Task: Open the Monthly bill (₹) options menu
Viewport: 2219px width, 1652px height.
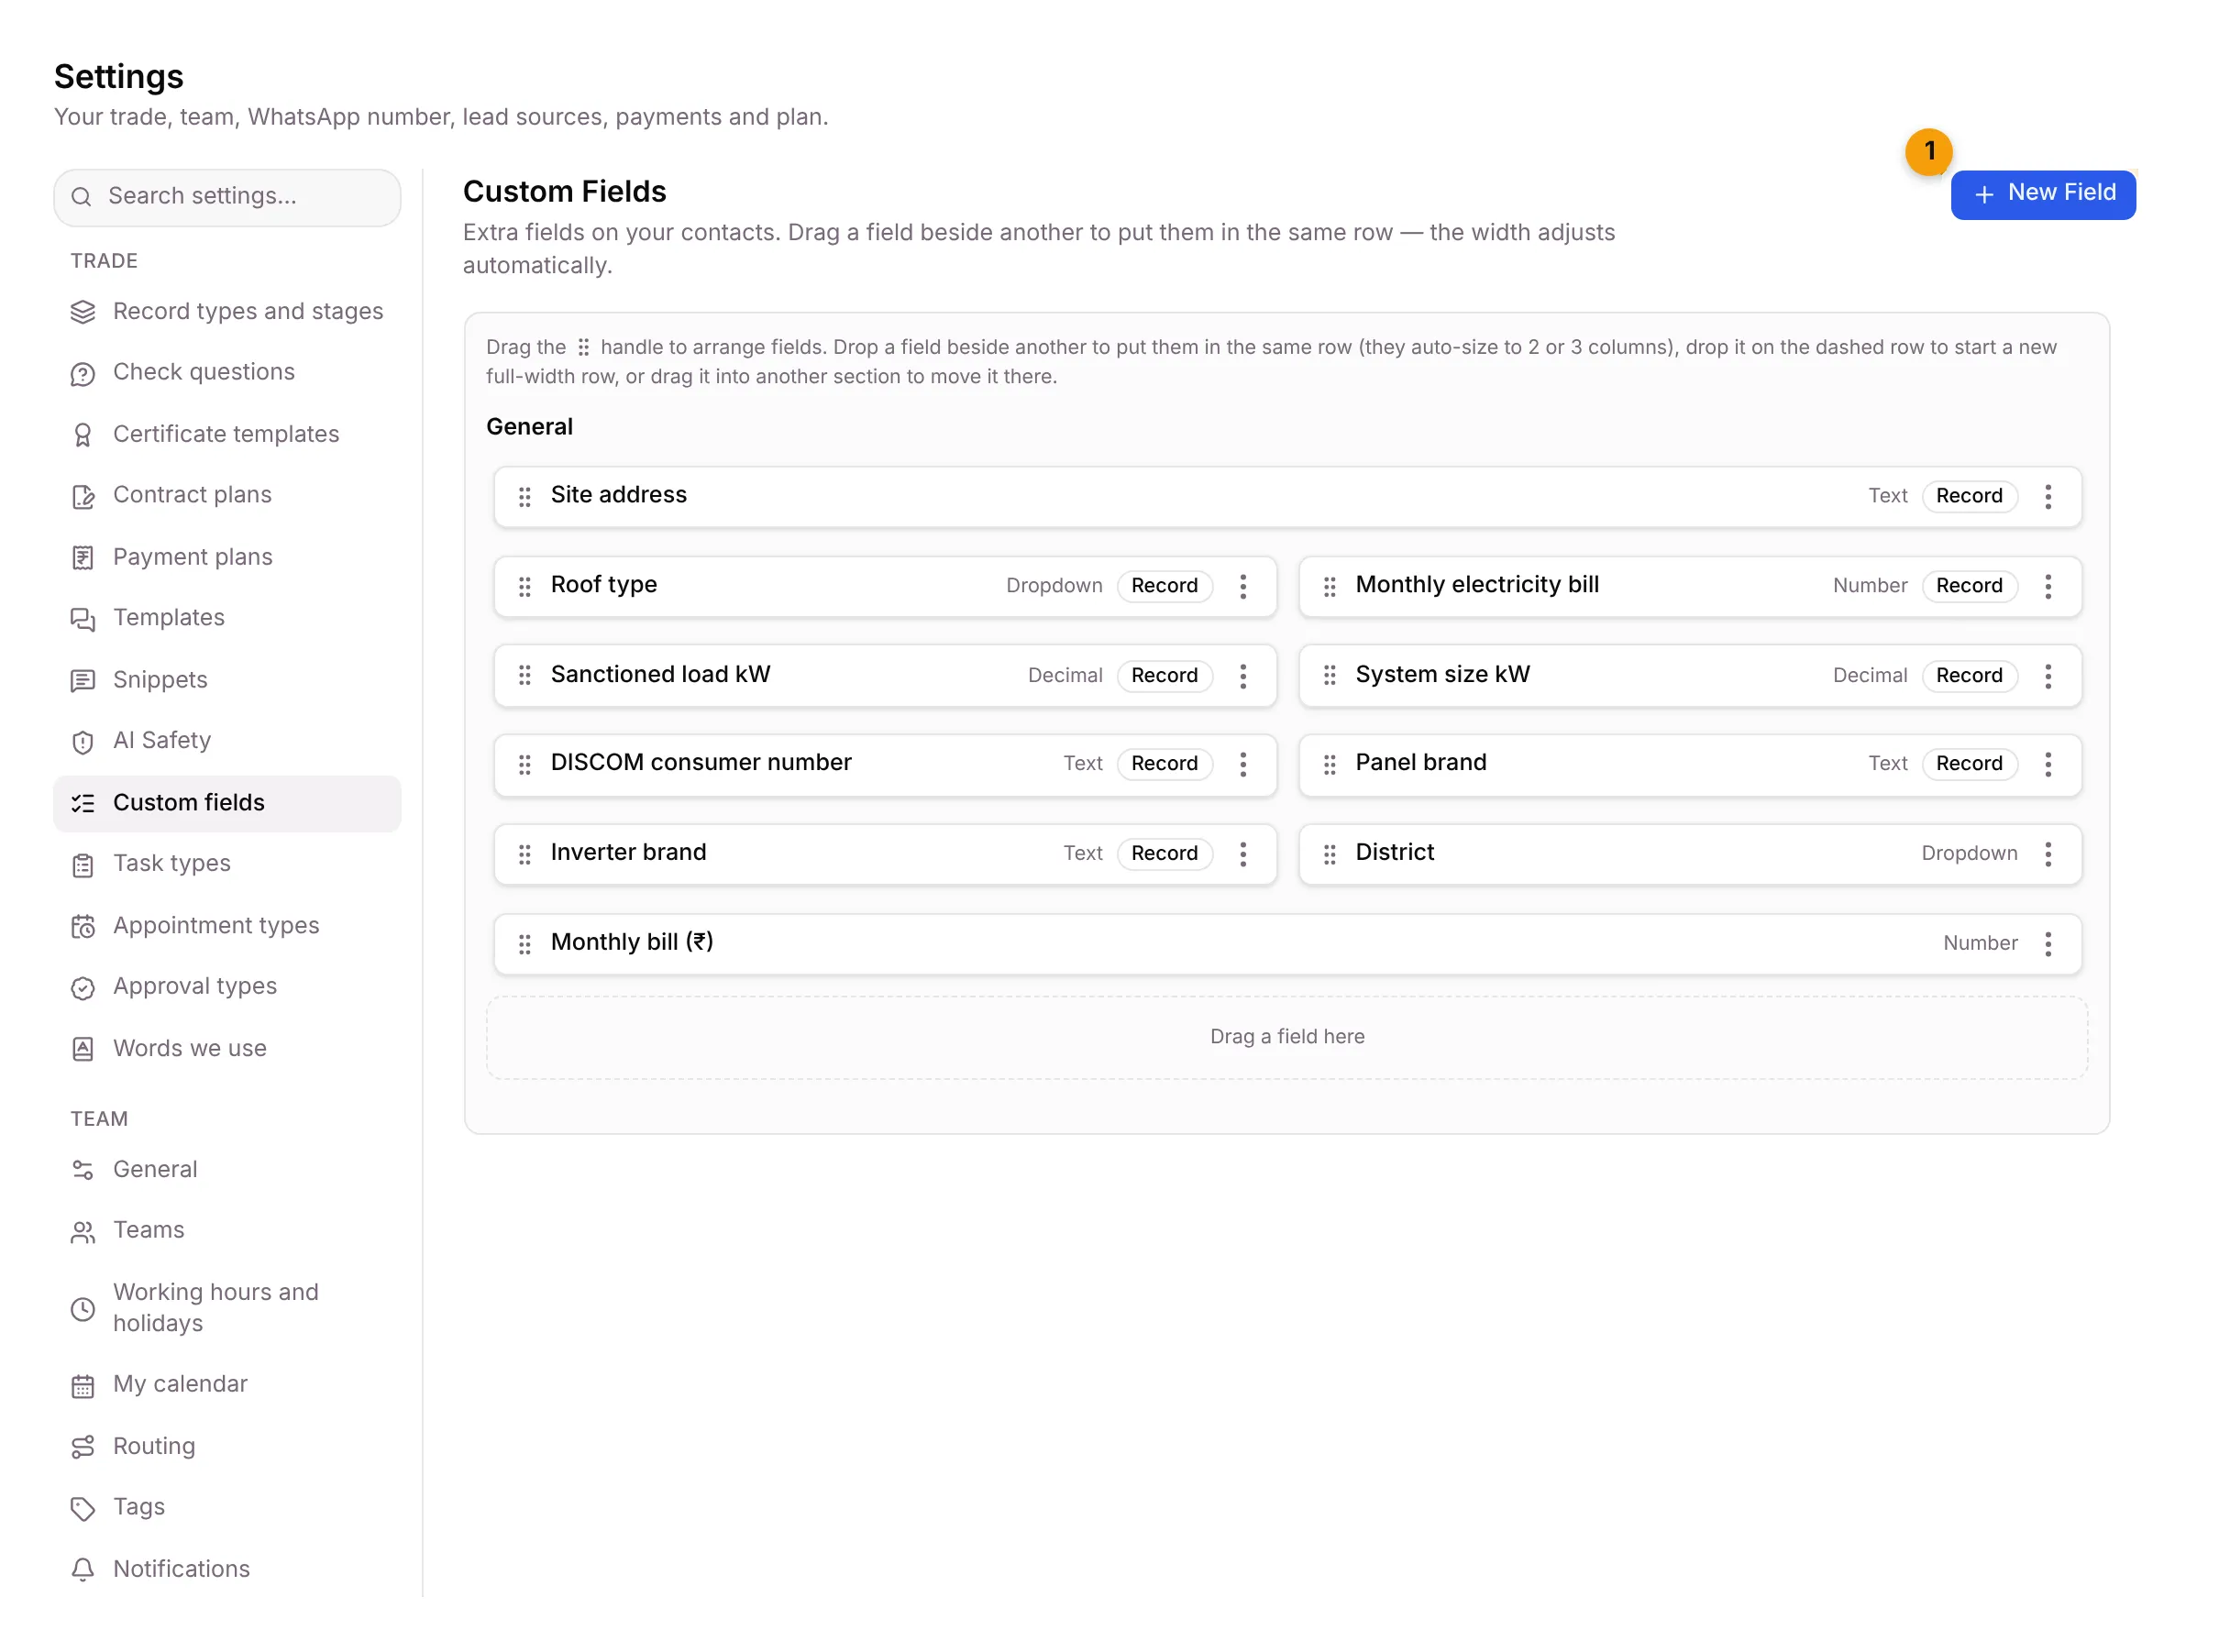Action: tap(2047, 944)
